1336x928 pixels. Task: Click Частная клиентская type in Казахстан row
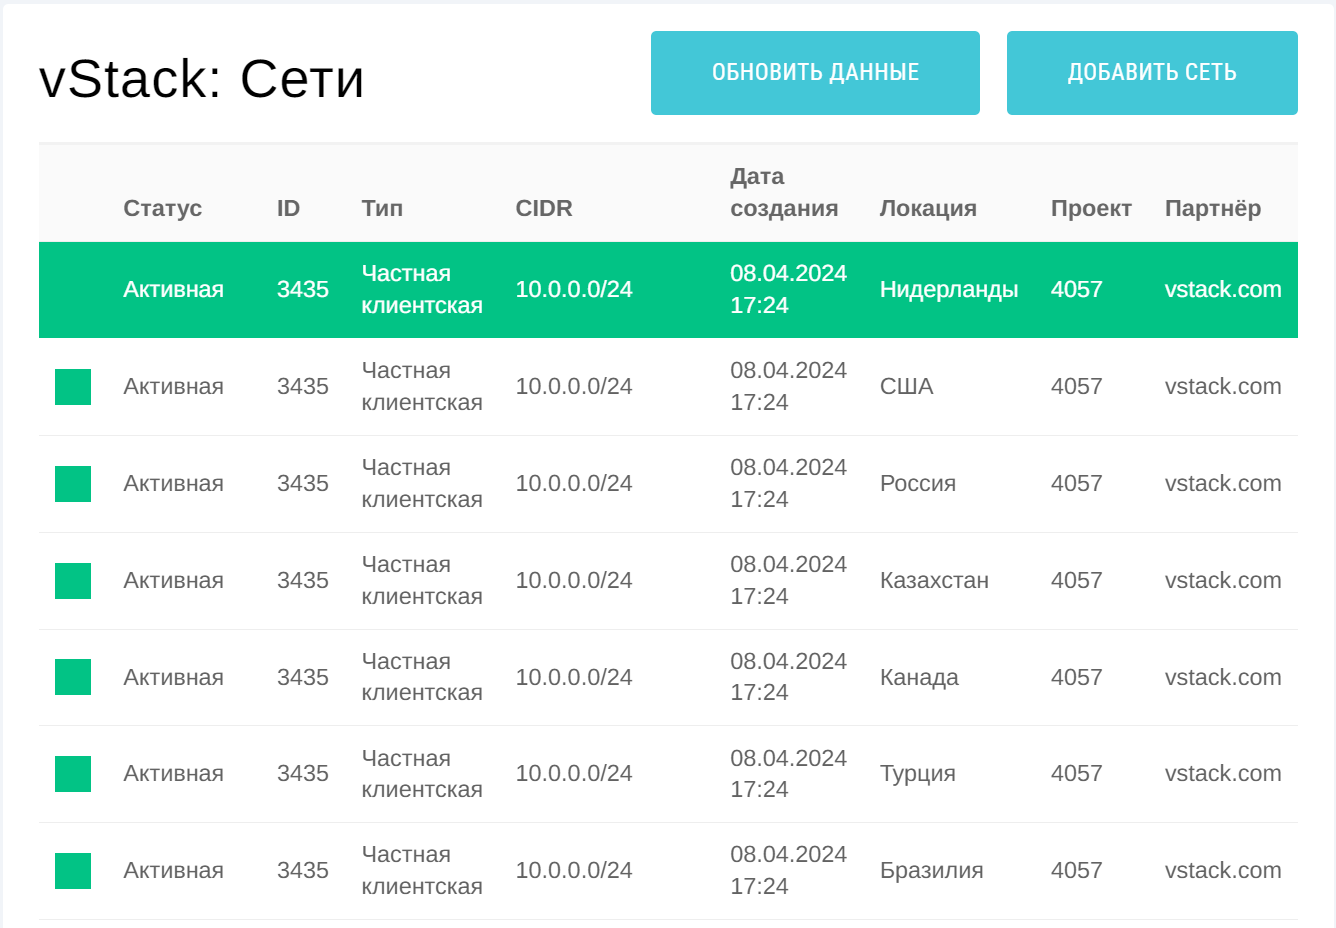[x=422, y=581]
